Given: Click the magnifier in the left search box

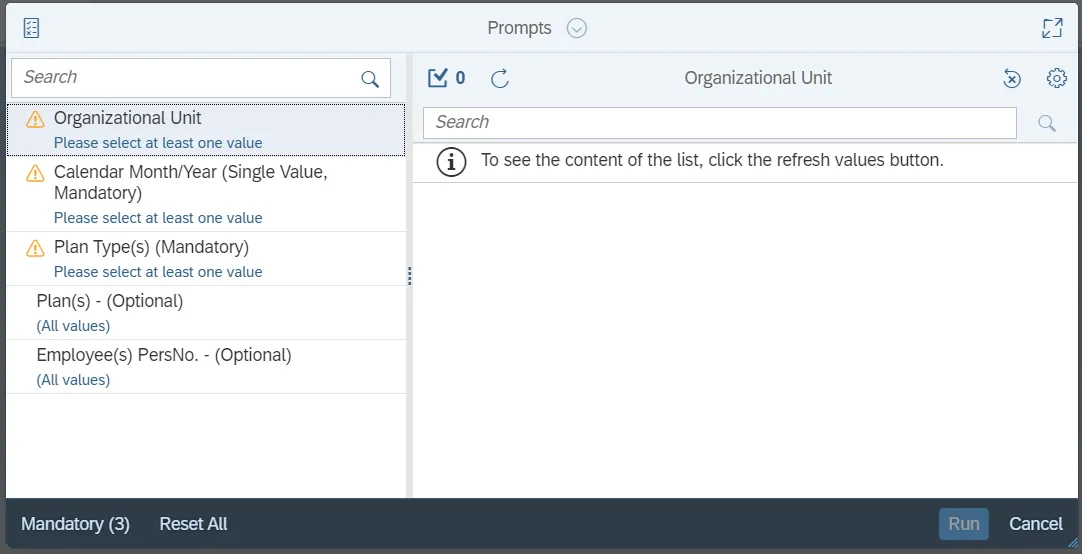Looking at the screenshot, I should click(x=370, y=78).
